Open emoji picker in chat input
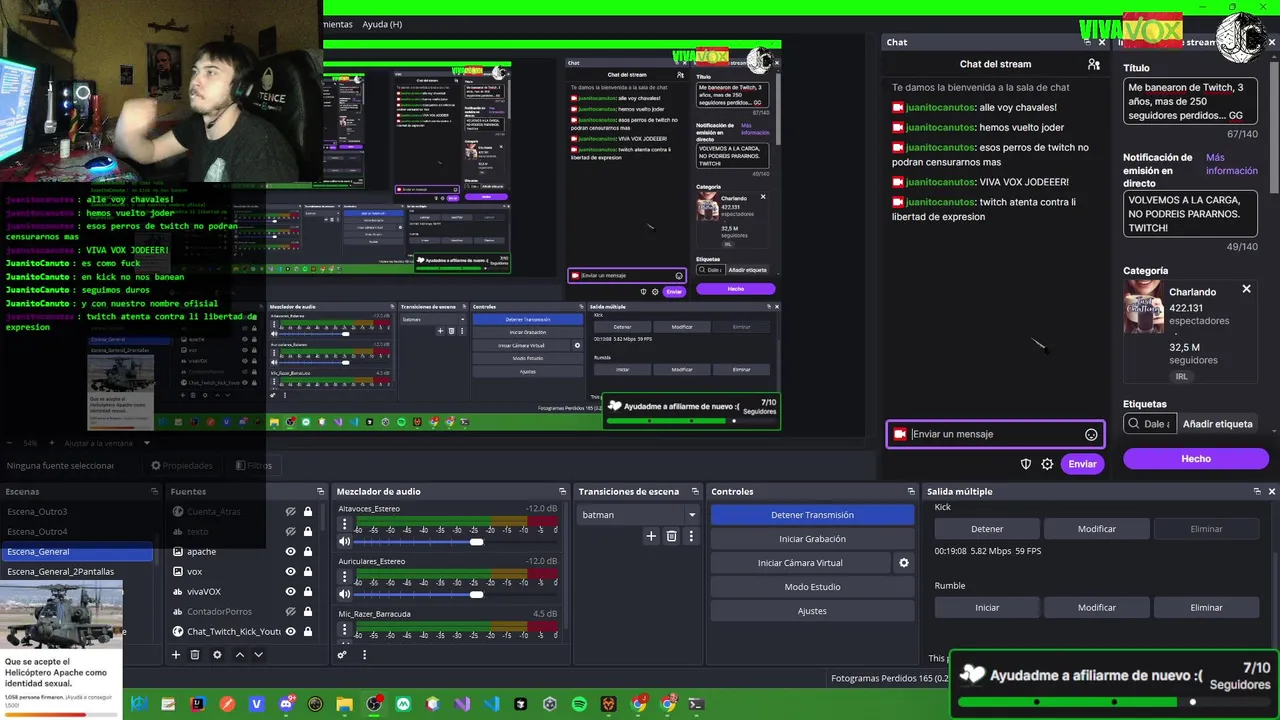Screen dimensions: 1280x720 click(1091, 434)
